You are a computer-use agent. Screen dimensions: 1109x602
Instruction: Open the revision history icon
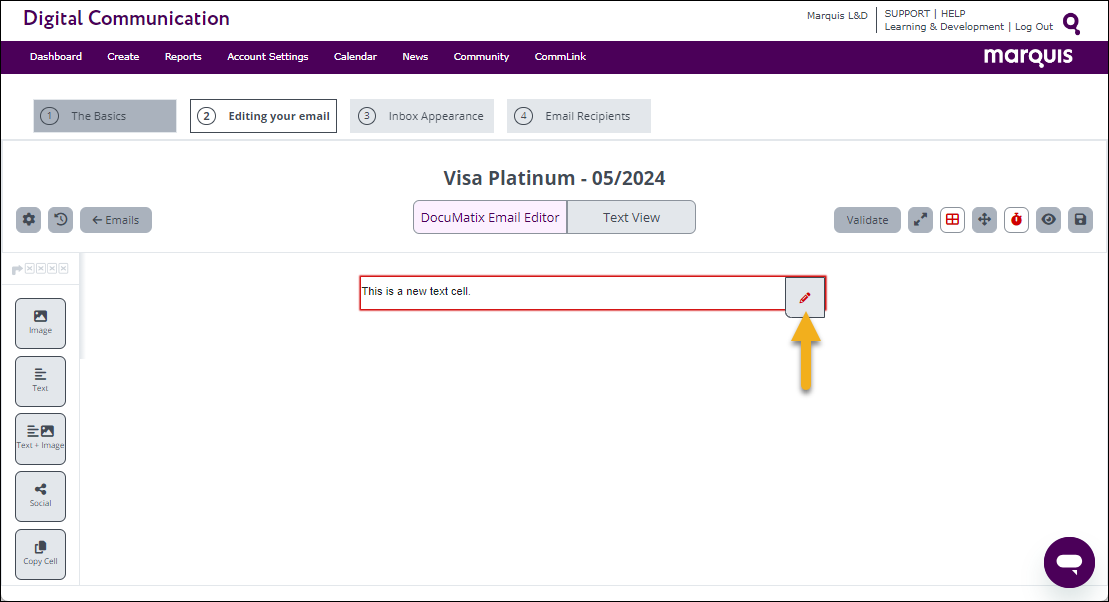[61, 220]
